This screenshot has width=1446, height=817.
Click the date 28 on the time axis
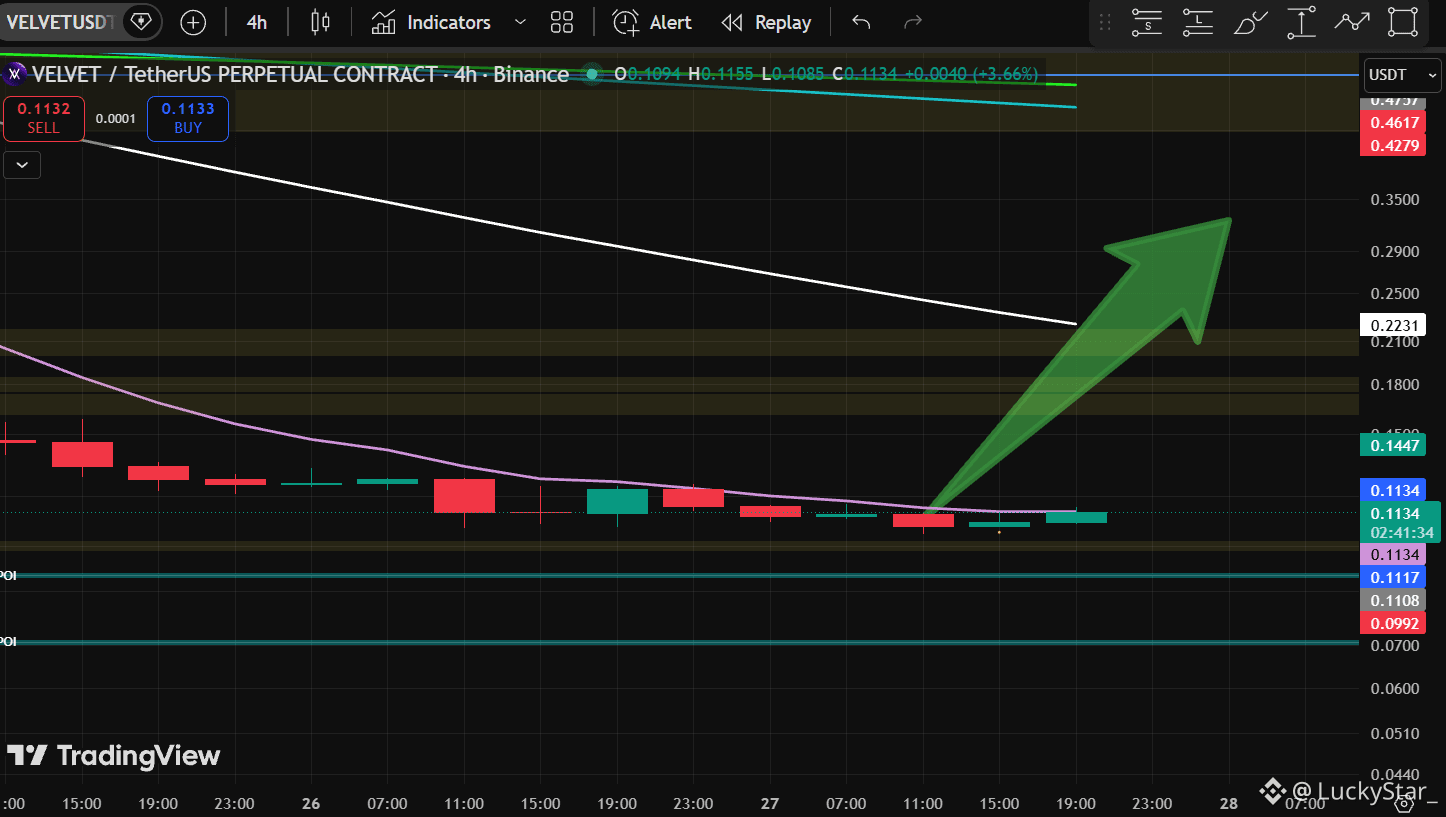click(1229, 803)
